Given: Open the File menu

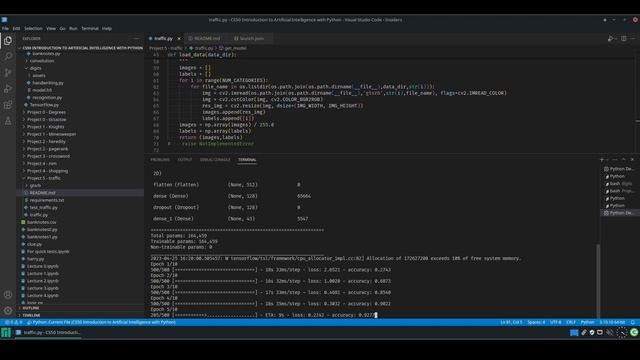Looking at the screenshot, I should 5,29.
